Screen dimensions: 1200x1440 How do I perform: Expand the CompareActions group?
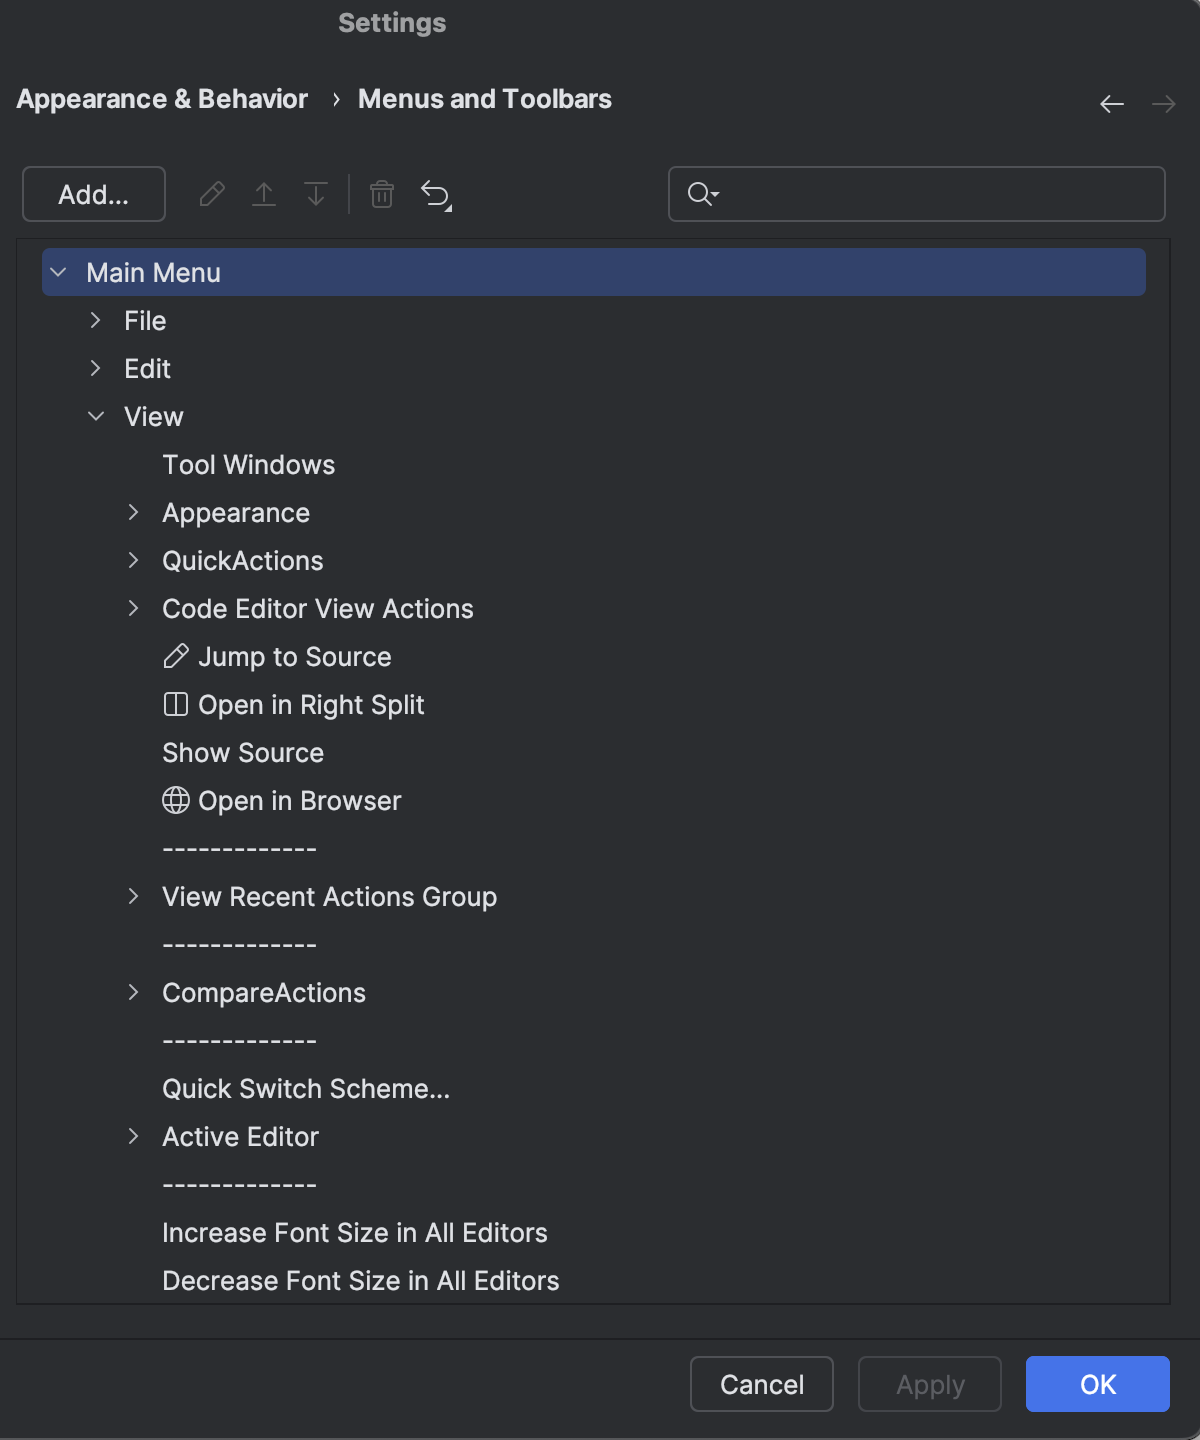134,992
